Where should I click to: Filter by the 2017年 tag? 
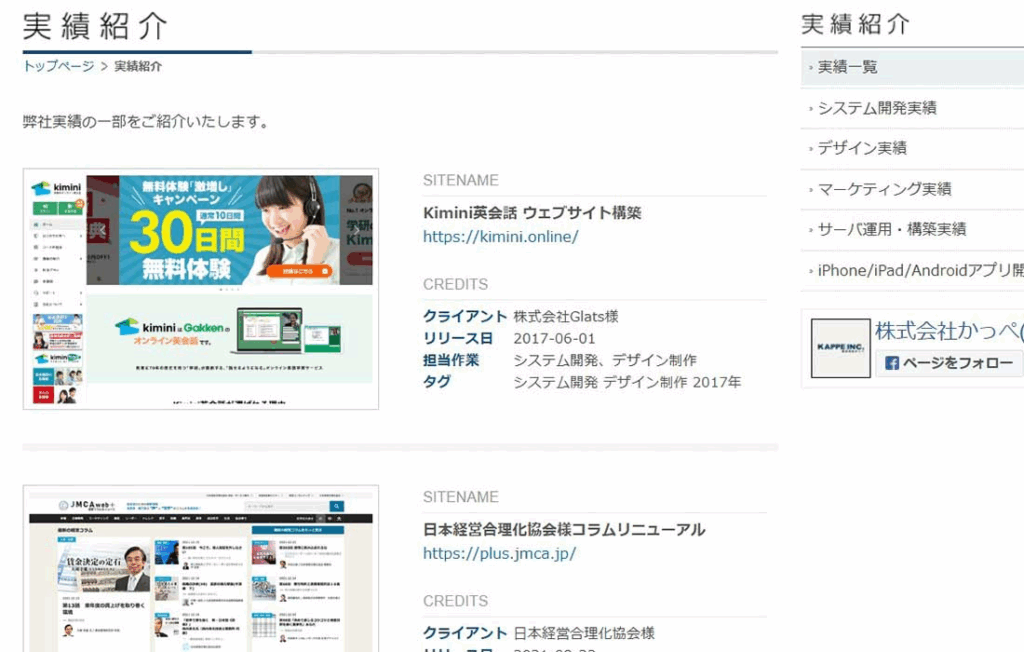(717, 382)
